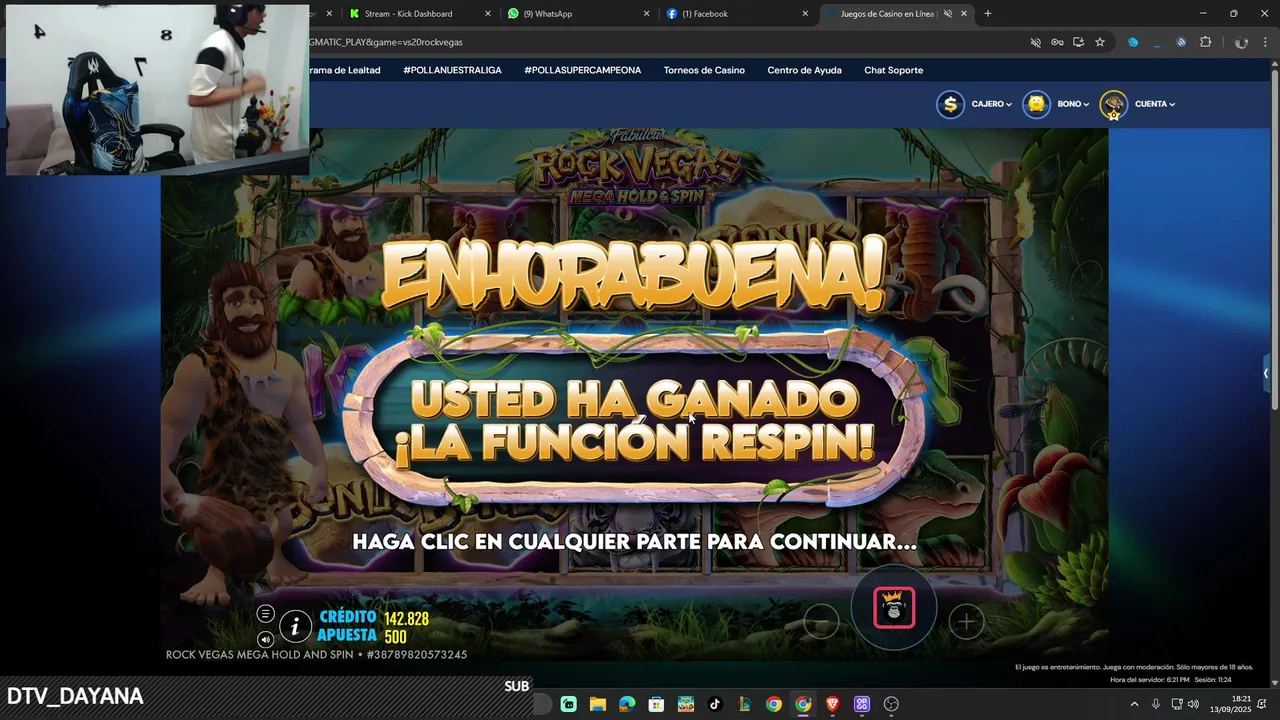Open the BONO dropdown
Image resolution: width=1280 pixels, height=720 pixels.
tap(1073, 104)
